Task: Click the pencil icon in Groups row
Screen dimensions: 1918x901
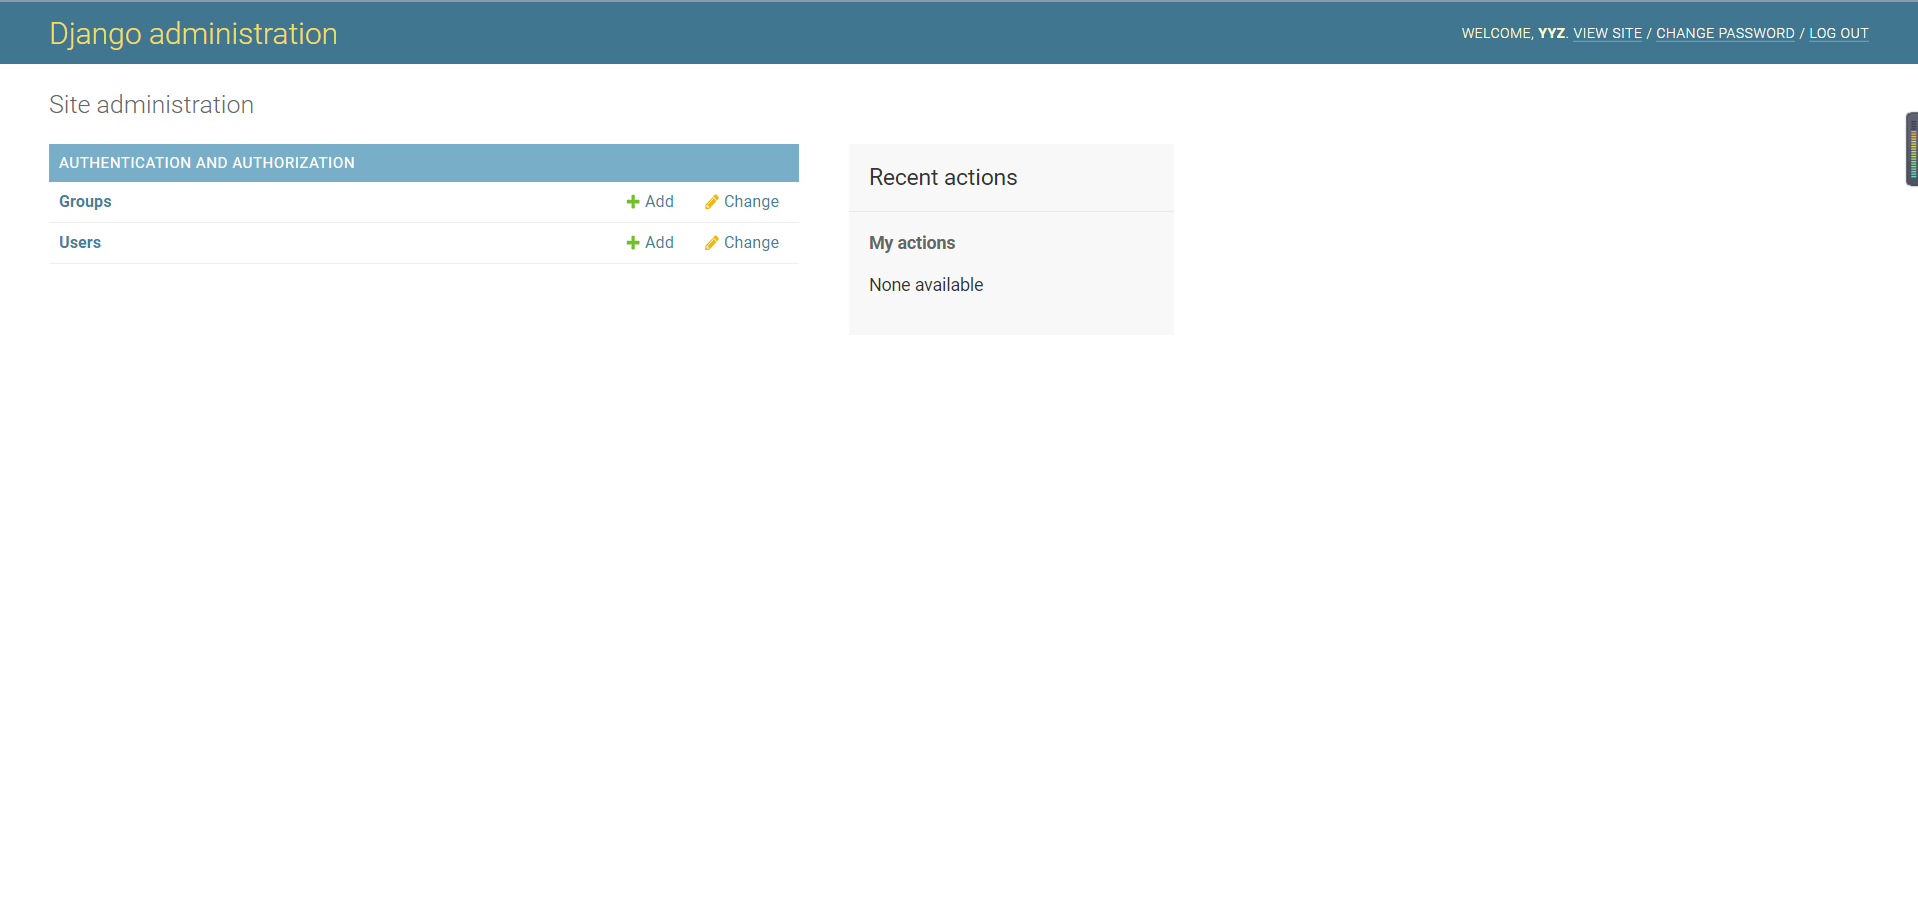Action: [711, 202]
